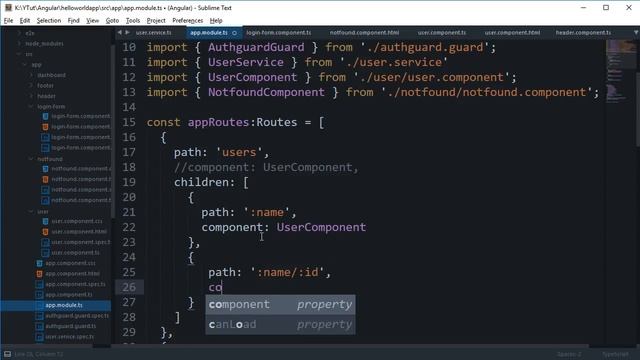Open the Find menu
This screenshot has width=640, height=360.
73,20
